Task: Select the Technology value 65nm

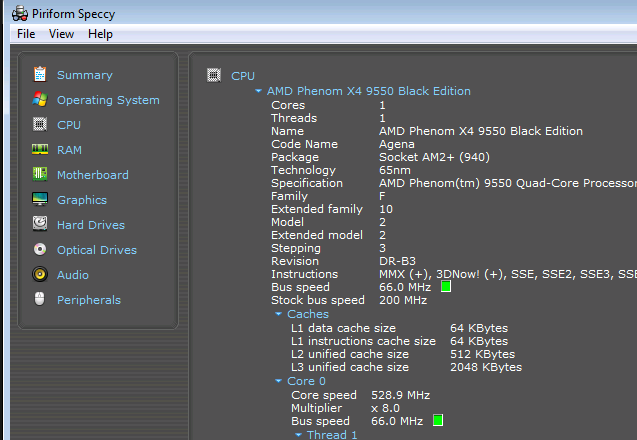Action: coord(395,170)
